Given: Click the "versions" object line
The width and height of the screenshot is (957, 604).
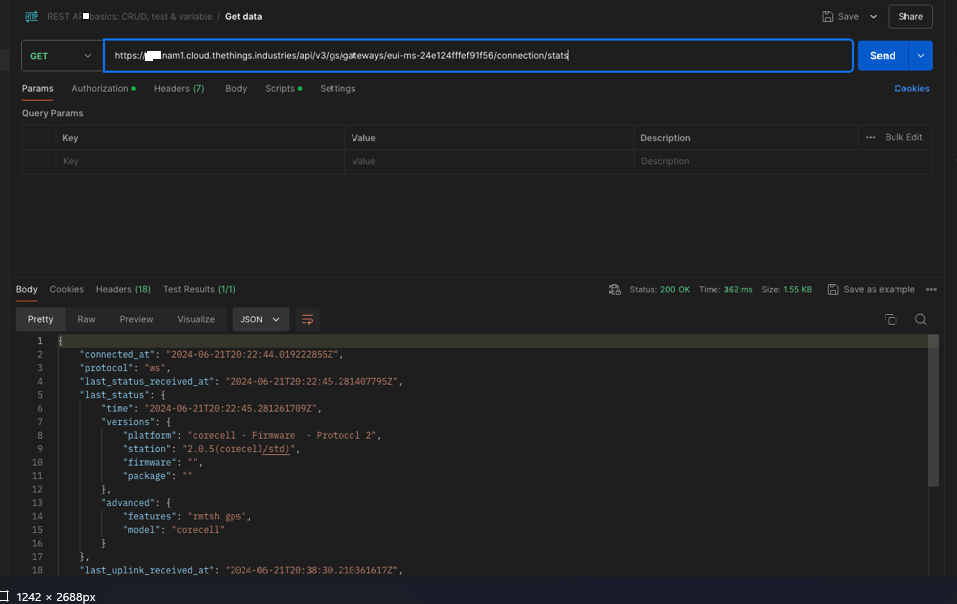Looking at the screenshot, I should point(136,422).
